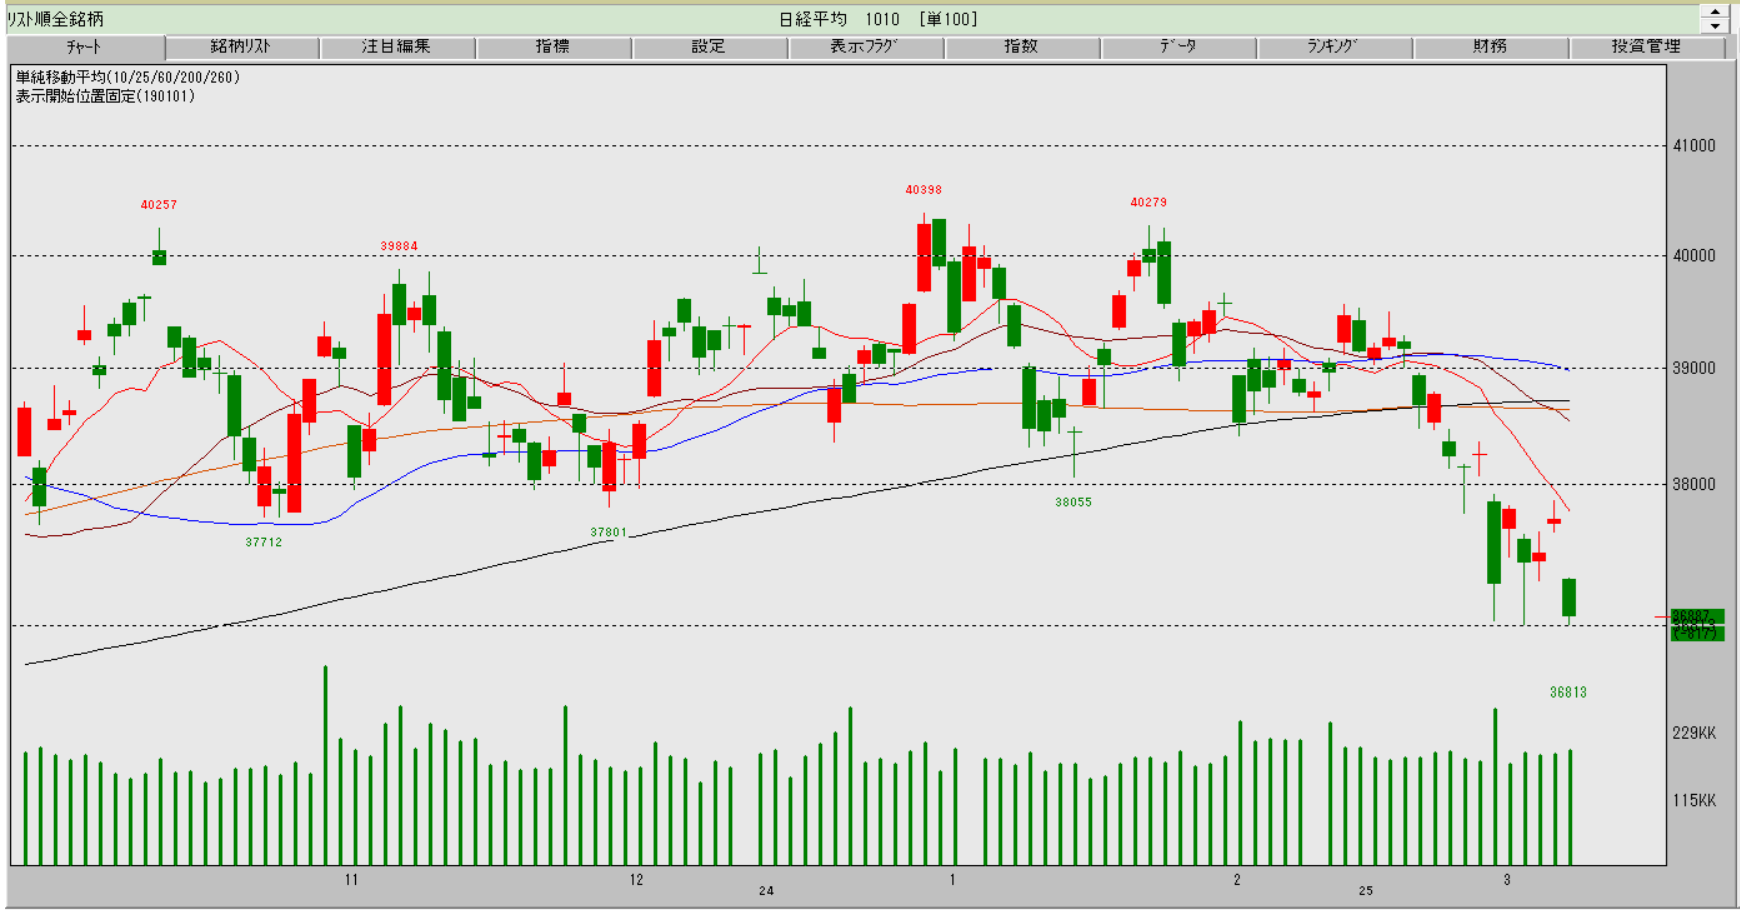Screen dimensions: 1740x910
Task: Click the 39884 peak label
Action: click(398, 246)
